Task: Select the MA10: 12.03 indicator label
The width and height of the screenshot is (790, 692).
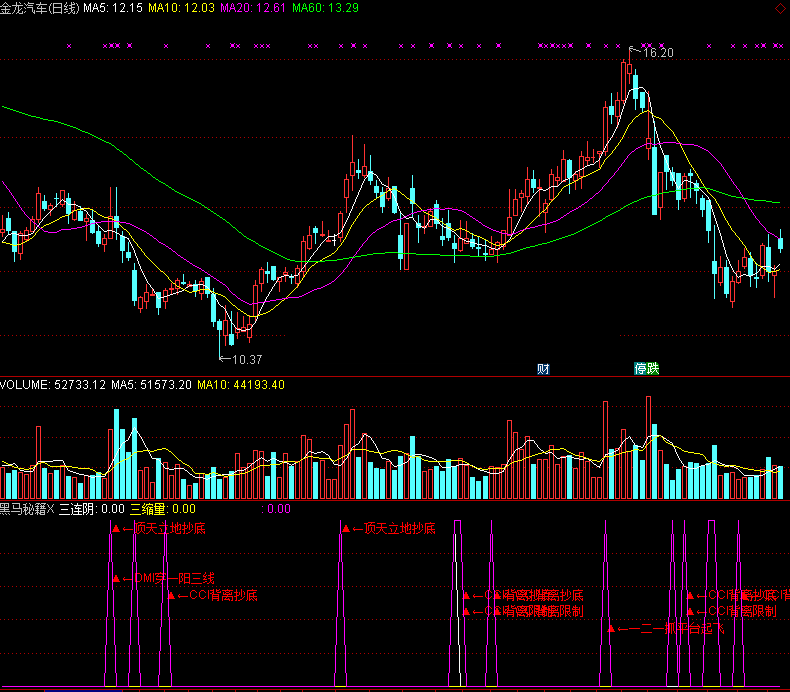Action: click(x=181, y=8)
